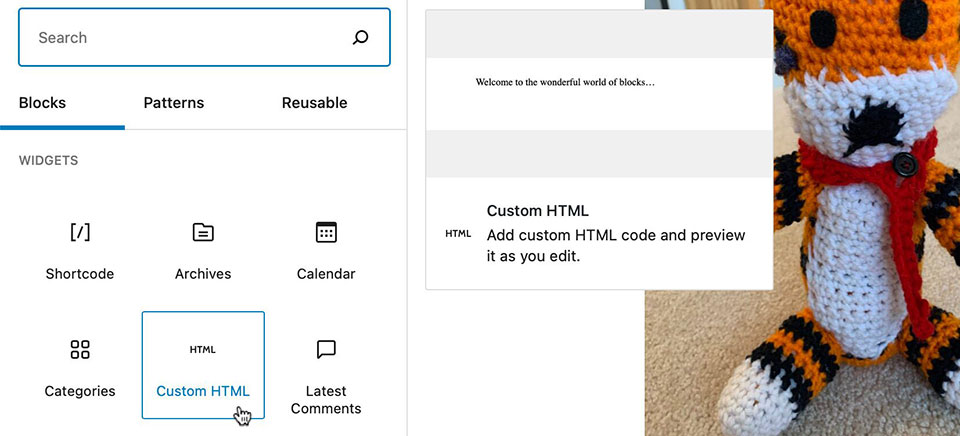This screenshot has width=960, height=436.
Task: Click the crocheted tiger image
Action: (802, 218)
